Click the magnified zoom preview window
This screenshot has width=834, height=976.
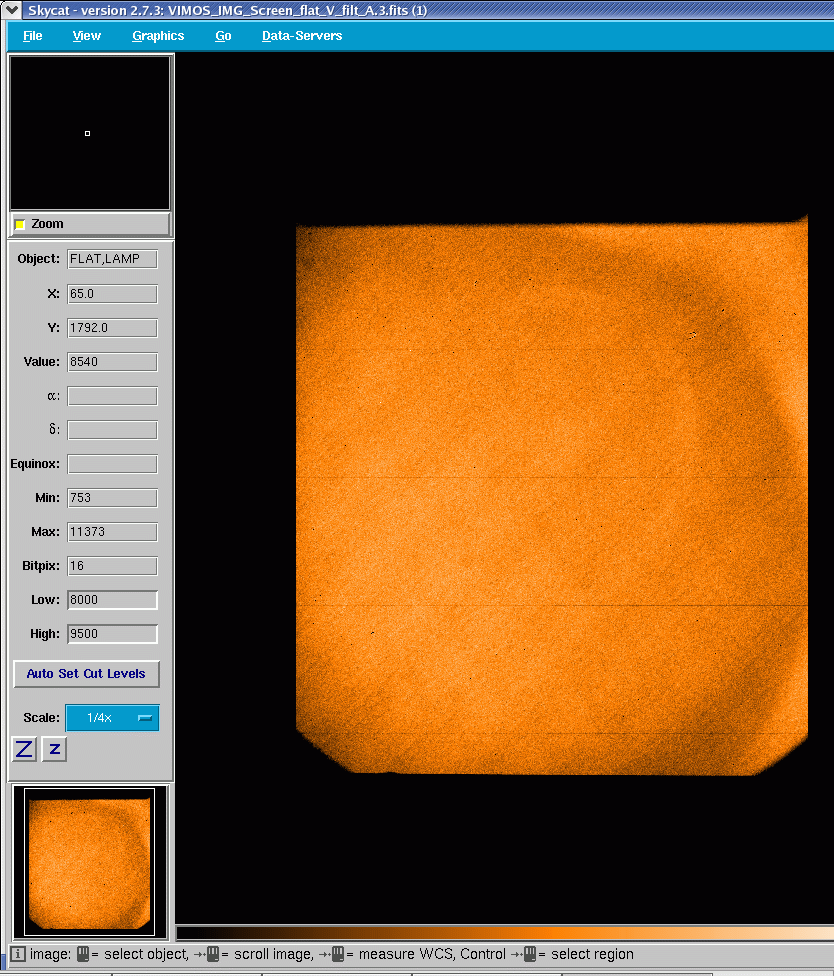point(90,133)
